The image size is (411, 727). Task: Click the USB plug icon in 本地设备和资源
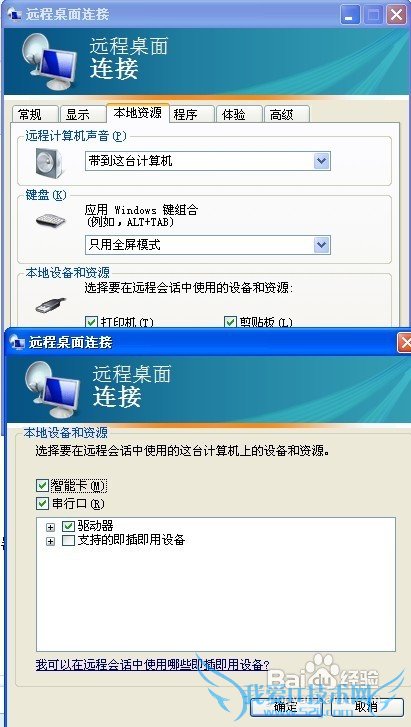[51, 305]
